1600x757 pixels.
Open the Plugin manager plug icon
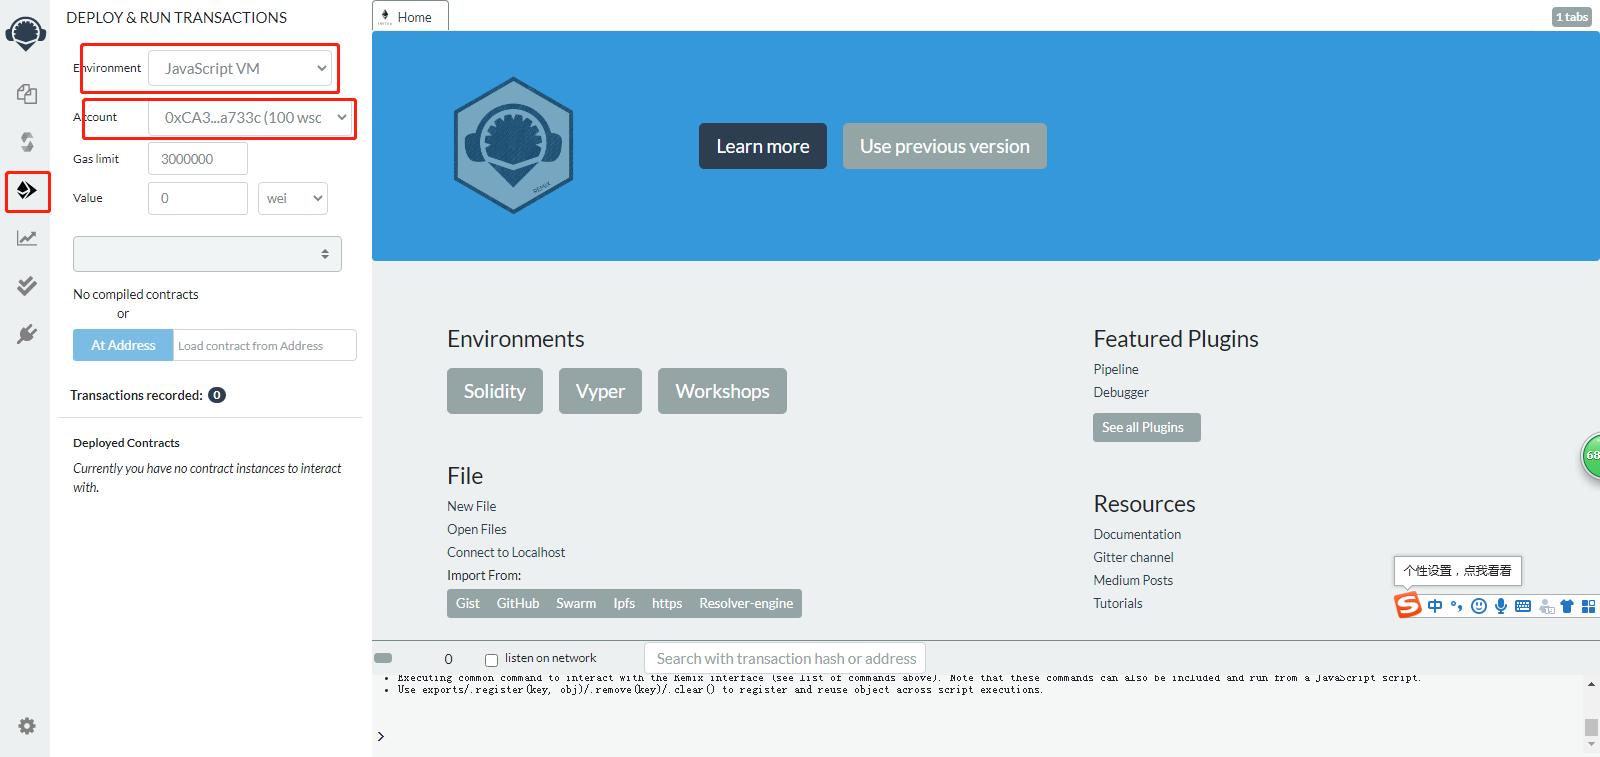pos(27,334)
